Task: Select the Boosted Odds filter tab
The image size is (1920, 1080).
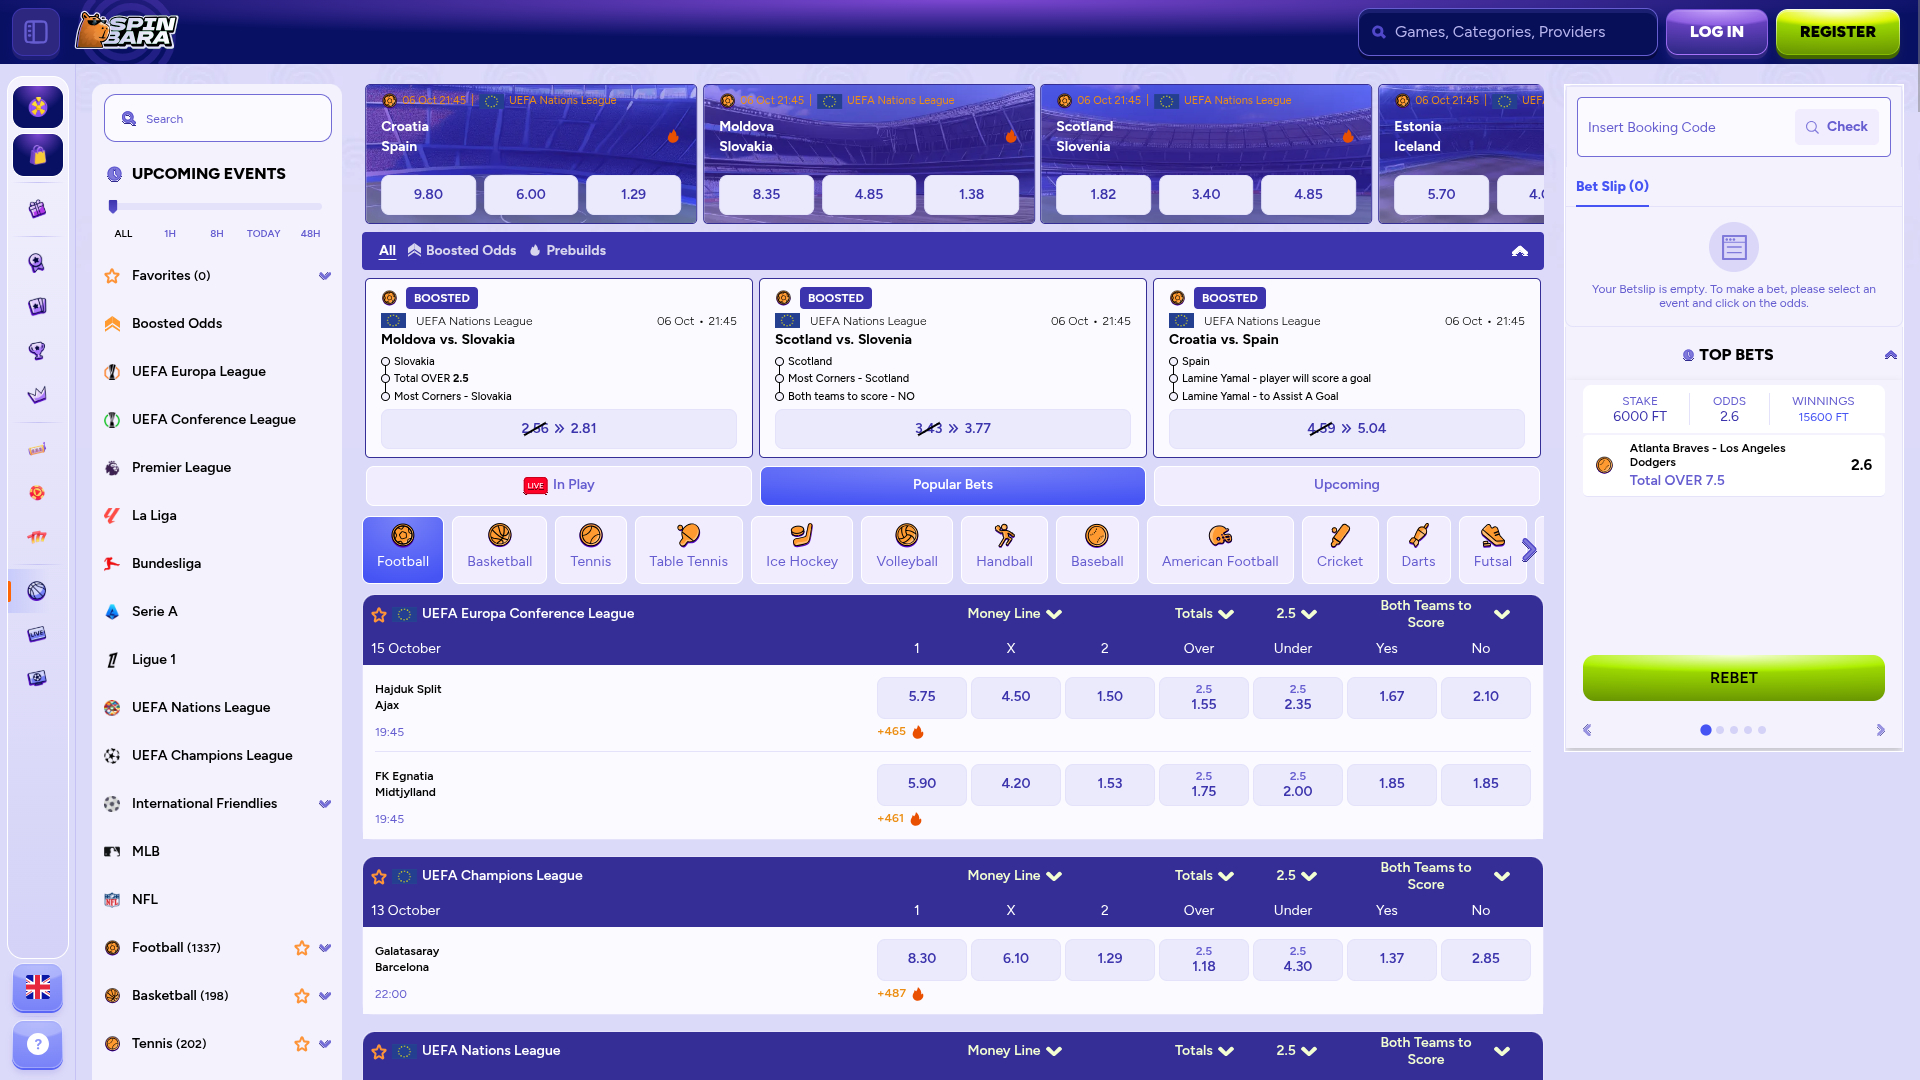Action: [462, 251]
